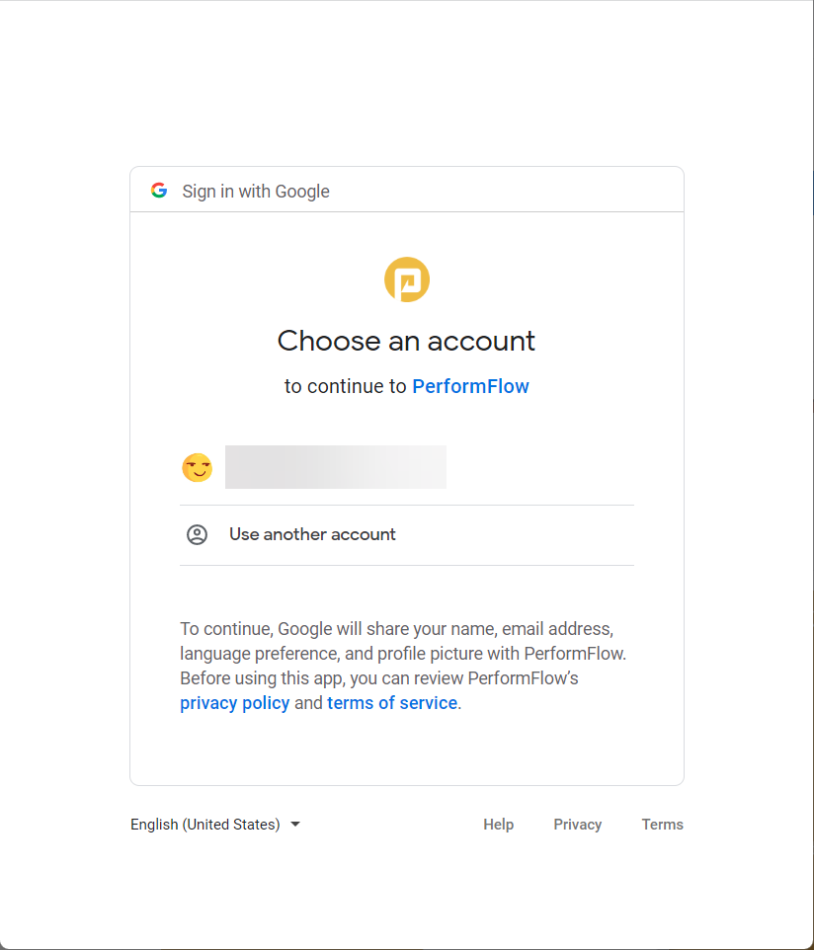Click the winking emoji account avatar

pos(197,467)
